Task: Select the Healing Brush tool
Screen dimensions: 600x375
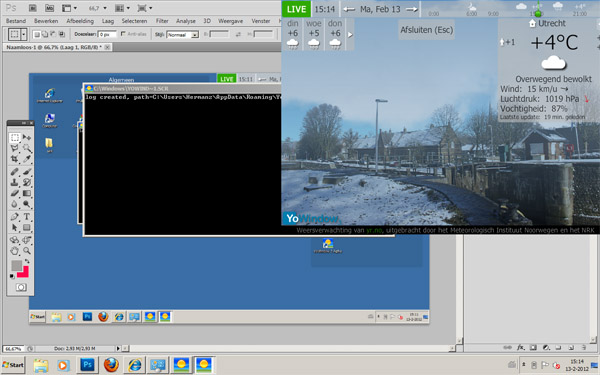Action: 15,172
